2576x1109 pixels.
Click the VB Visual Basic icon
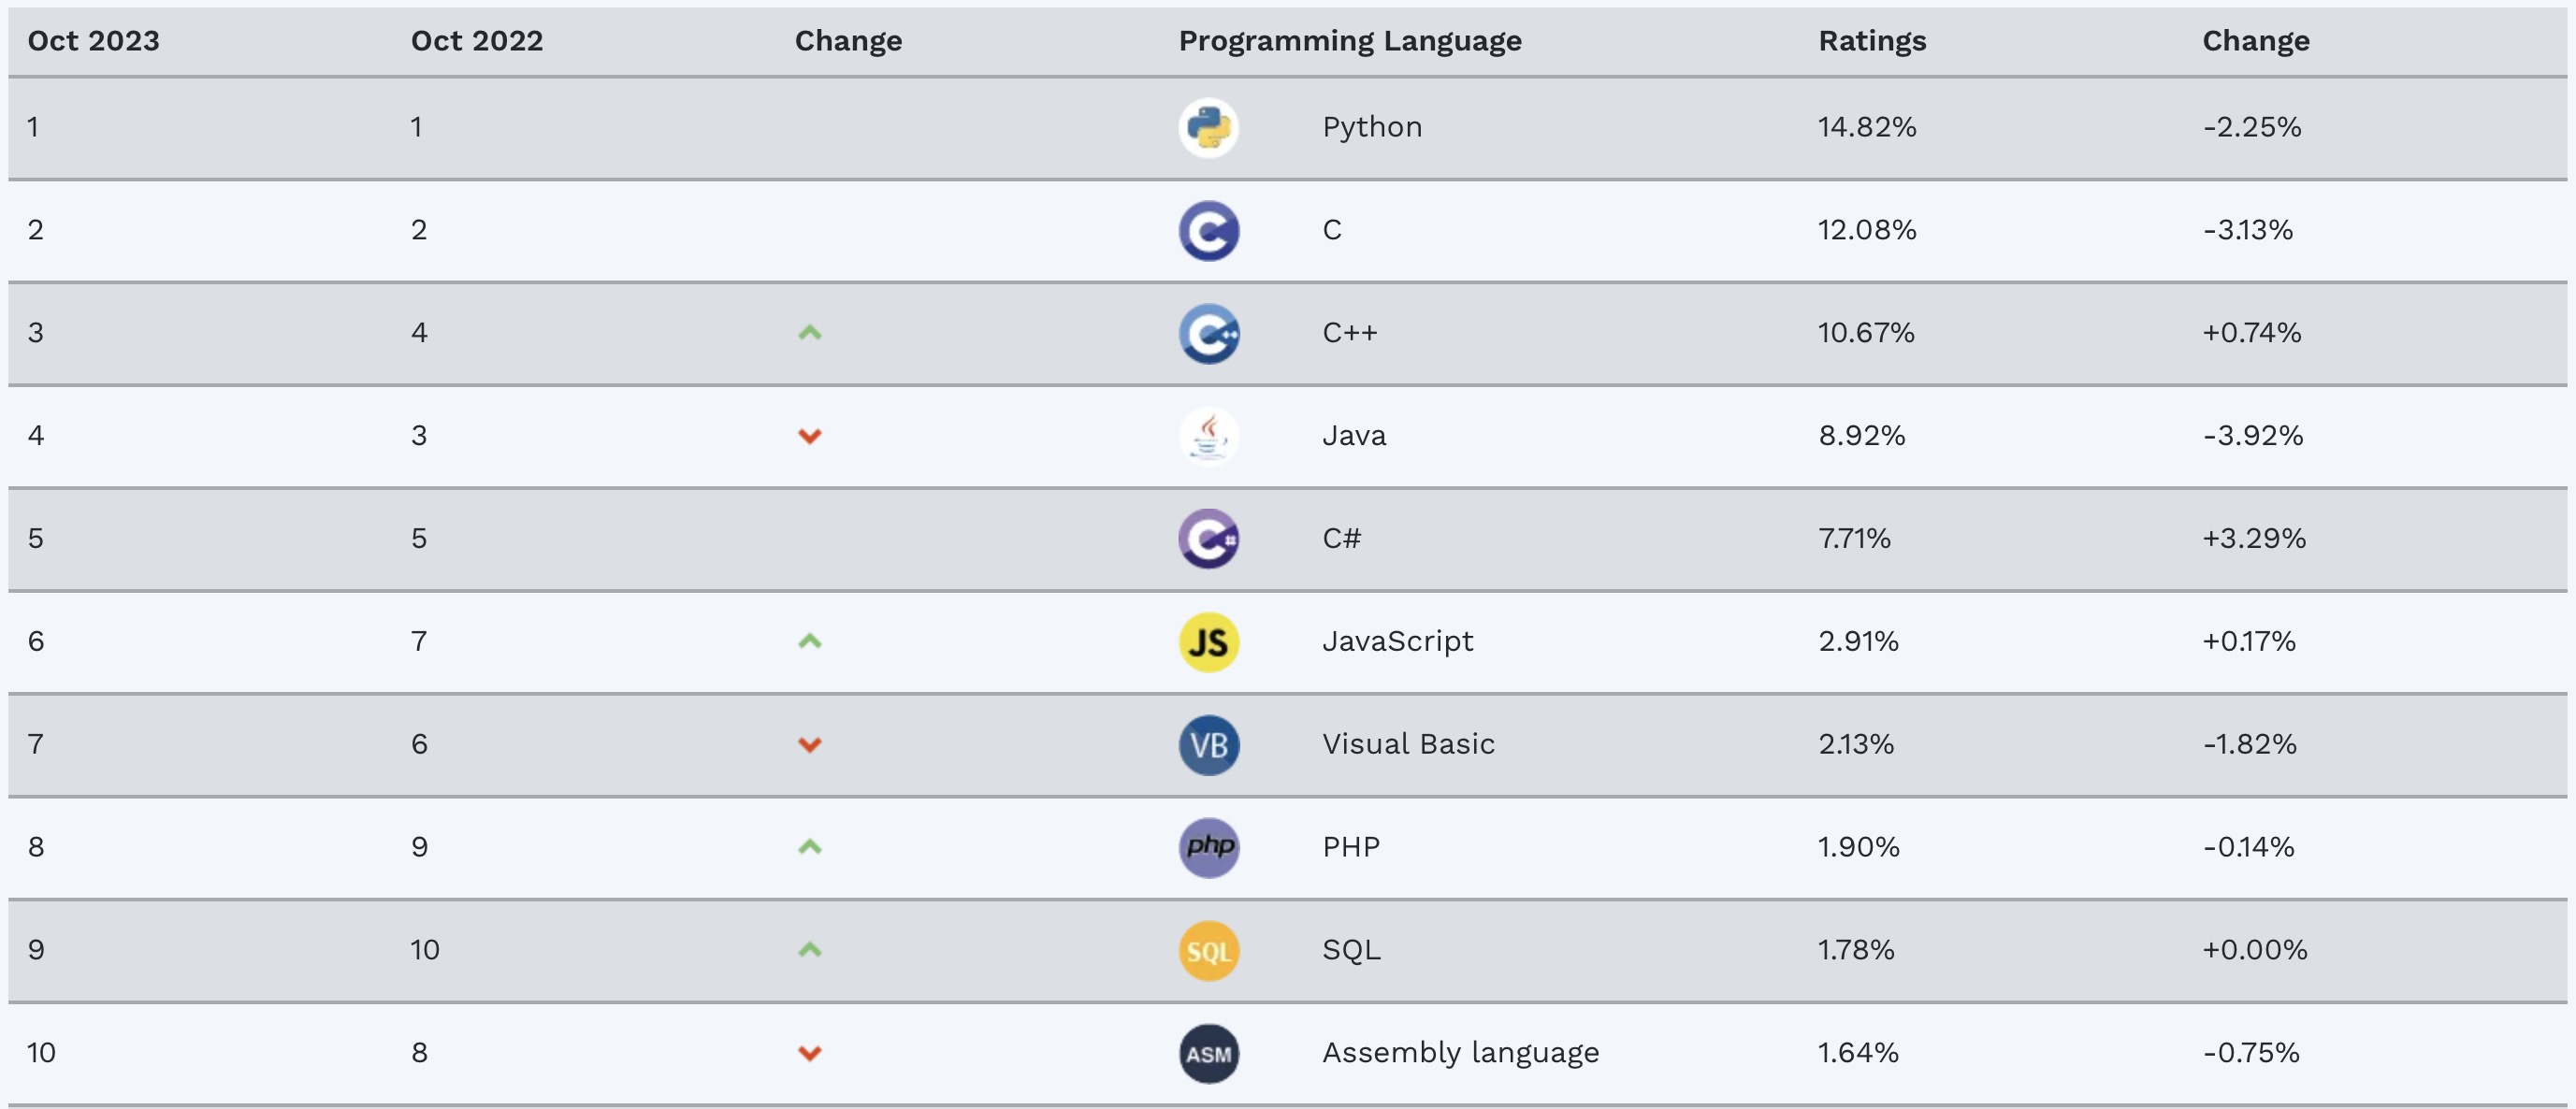click(x=1208, y=745)
